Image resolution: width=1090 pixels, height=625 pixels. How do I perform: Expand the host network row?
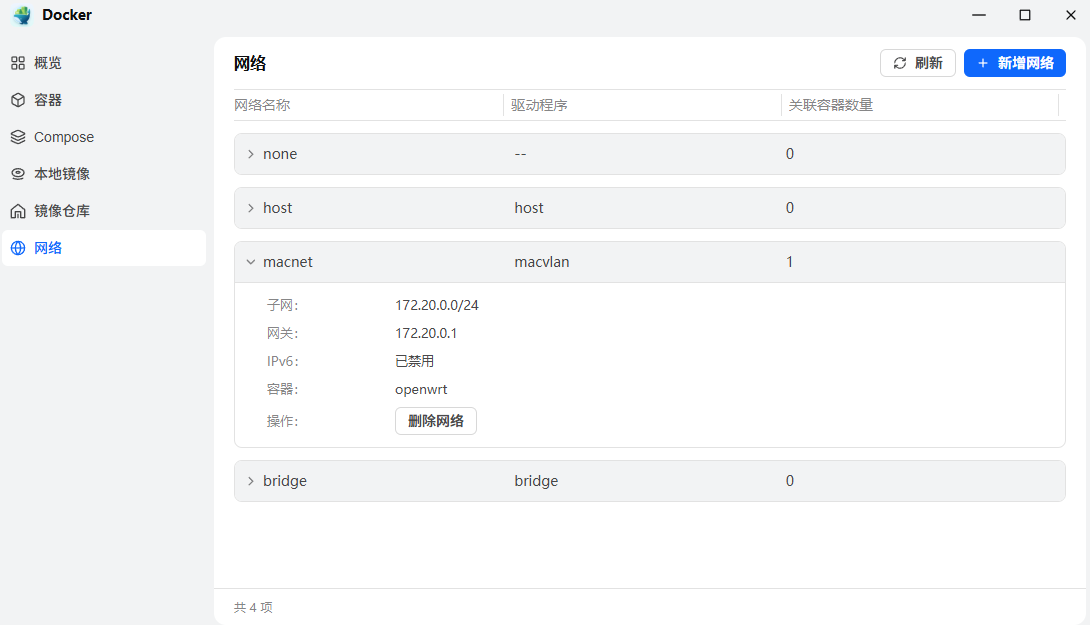[251, 208]
